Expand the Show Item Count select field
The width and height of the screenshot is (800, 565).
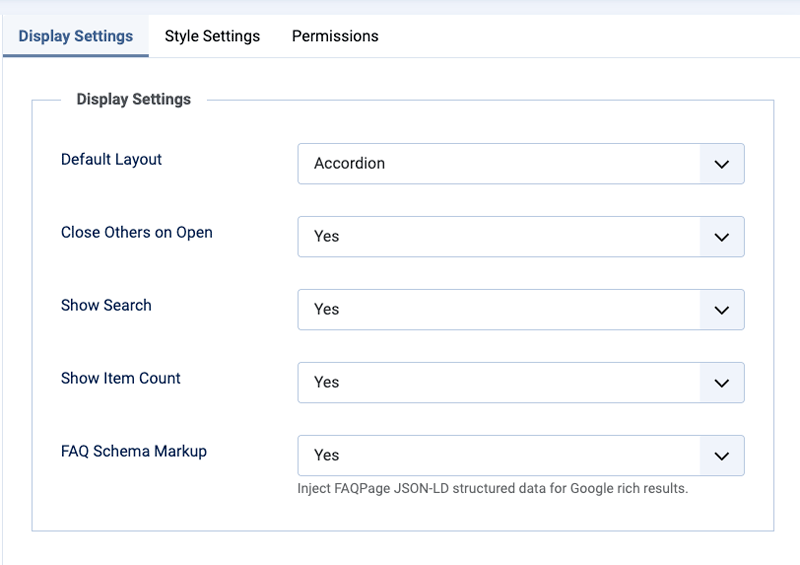click(498, 383)
